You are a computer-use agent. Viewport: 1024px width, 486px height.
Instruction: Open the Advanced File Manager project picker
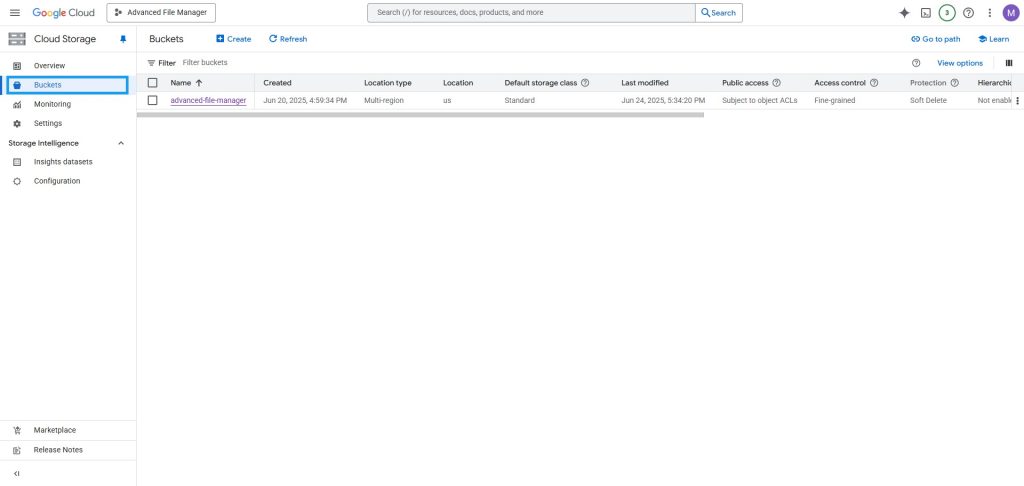(161, 13)
